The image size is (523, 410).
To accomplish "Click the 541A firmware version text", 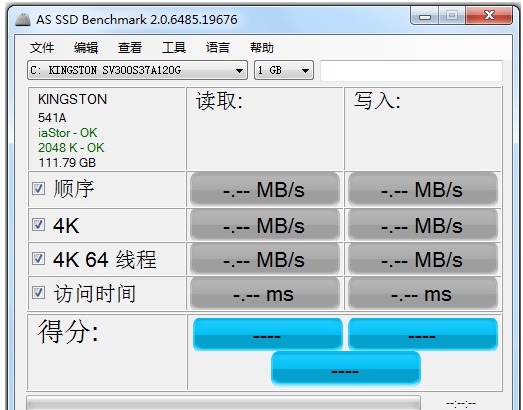I will click(52, 118).
